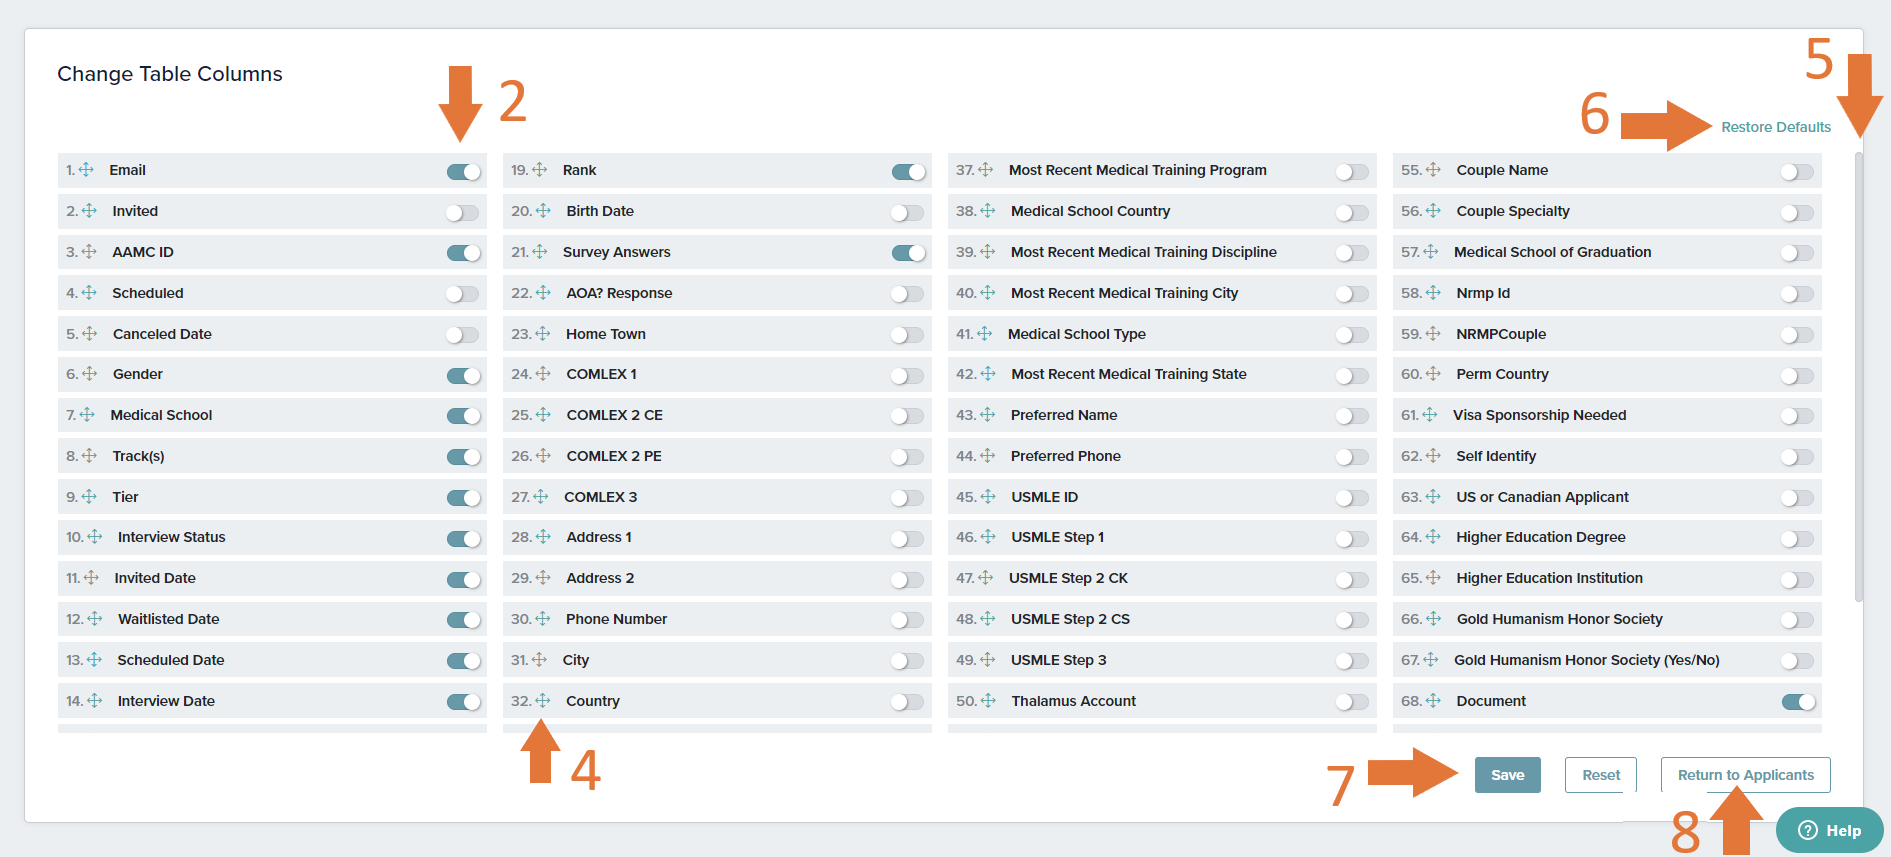Click the move icon beside Medical School Type
Screen dimensions: 1891x857
pyautogui.click(x=985, y=334)
